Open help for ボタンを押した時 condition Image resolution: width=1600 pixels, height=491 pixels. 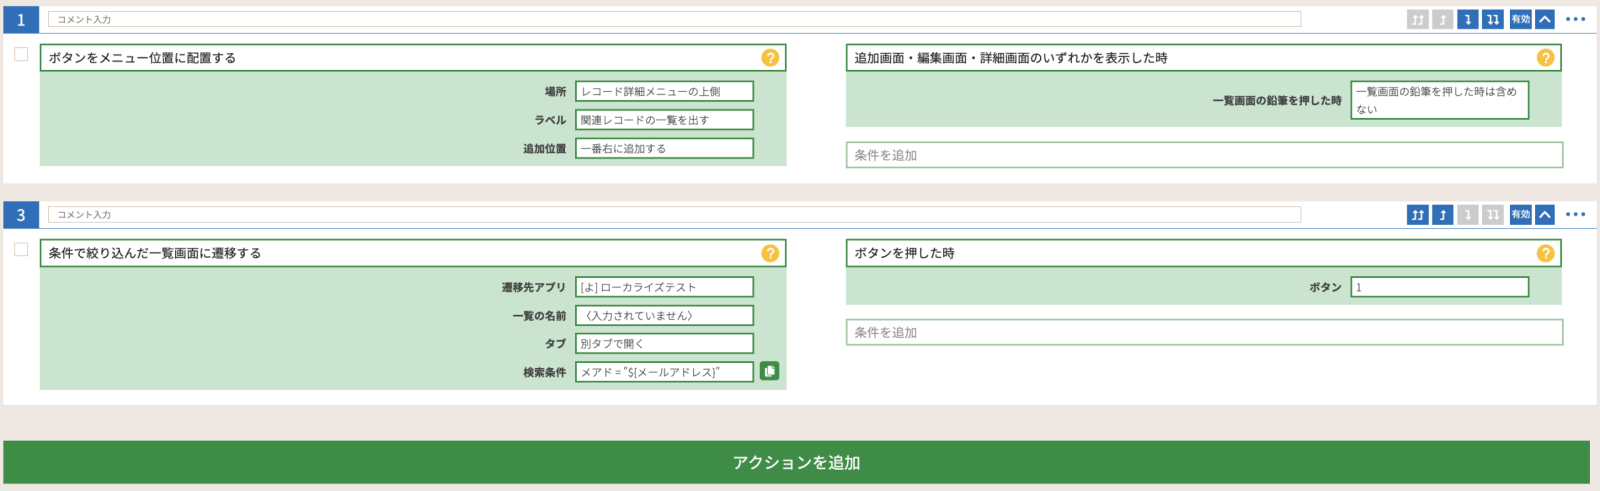(1545, 253)
